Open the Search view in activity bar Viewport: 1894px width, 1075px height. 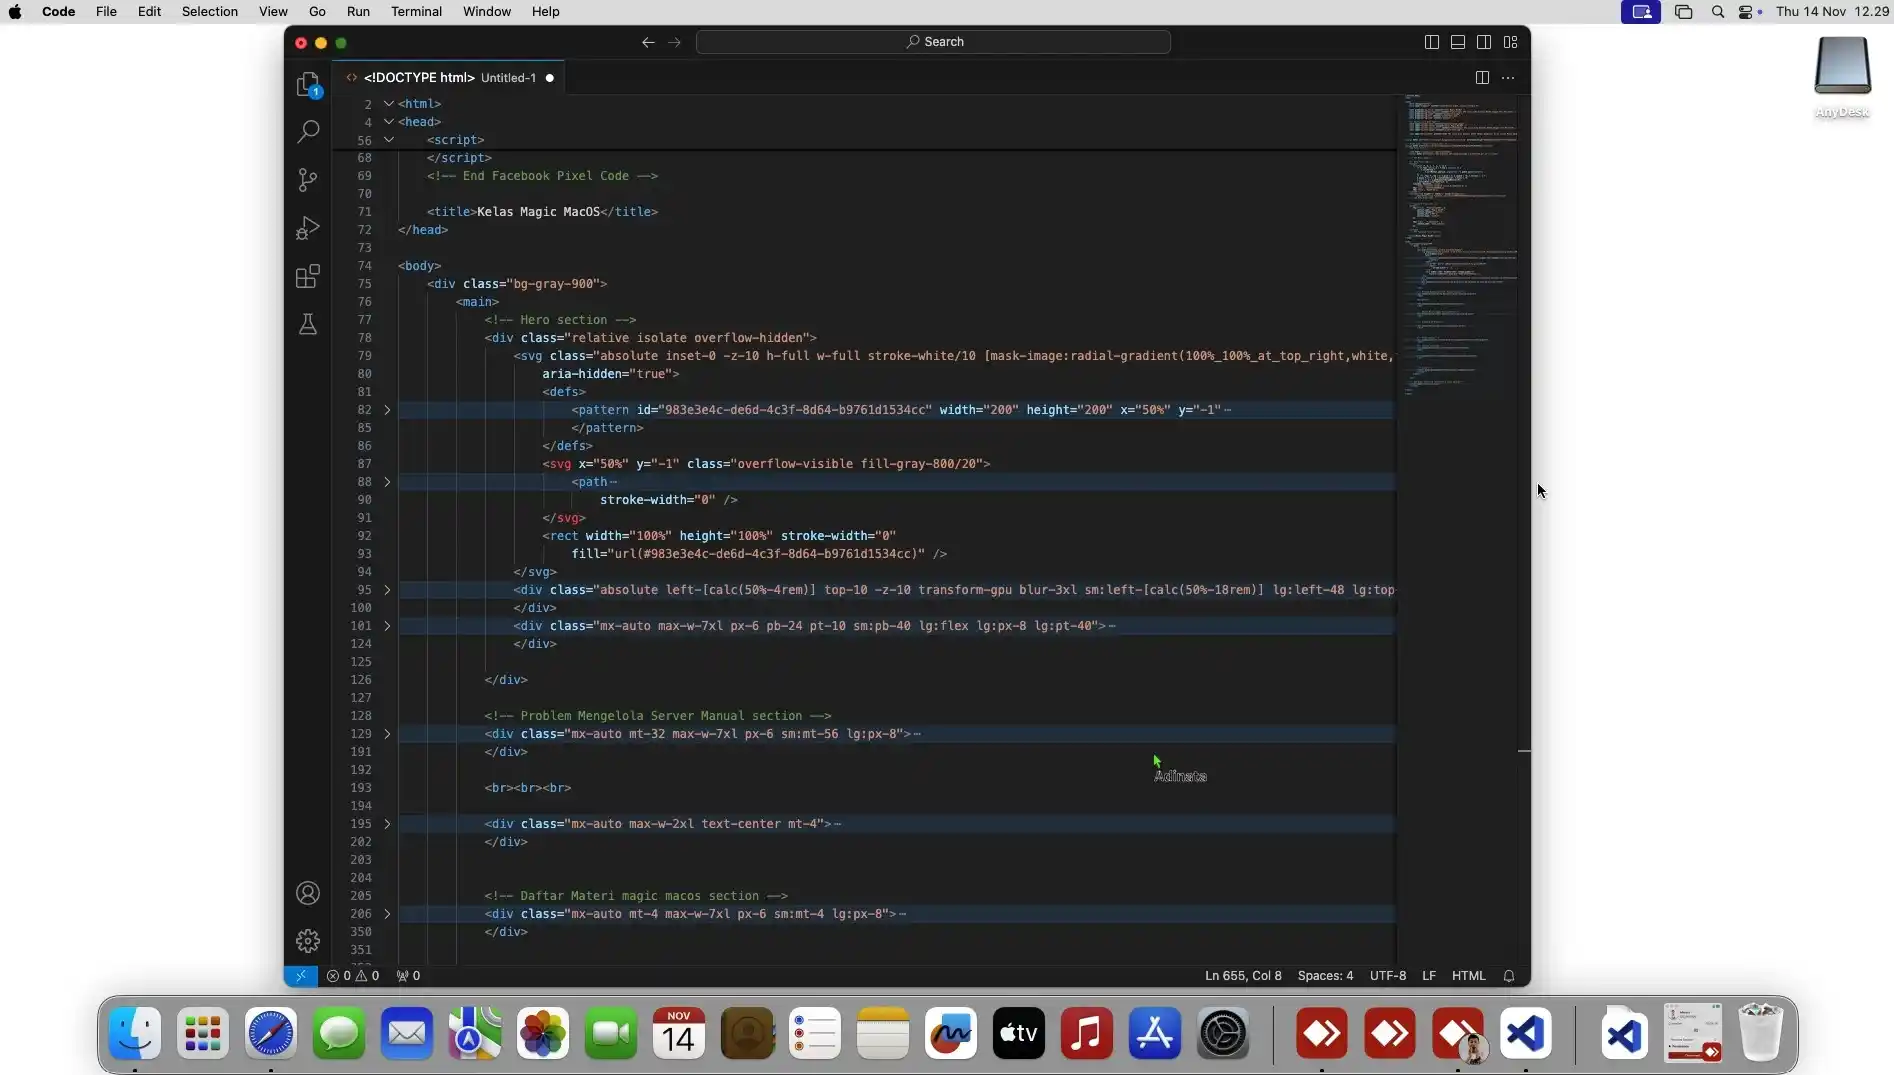point(308,132)
